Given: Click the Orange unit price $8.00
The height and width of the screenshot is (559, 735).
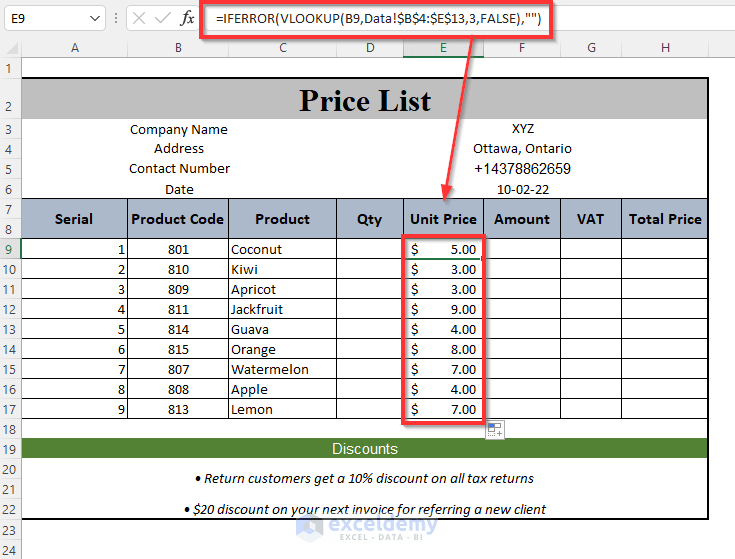Looking at the screenshot, I should click(443, 350).
